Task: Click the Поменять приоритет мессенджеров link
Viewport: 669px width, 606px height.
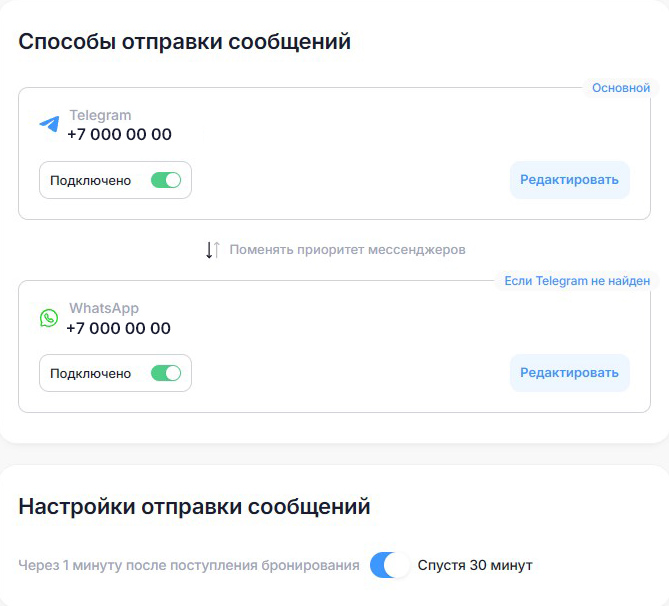Action: click(x=347, y=250)
